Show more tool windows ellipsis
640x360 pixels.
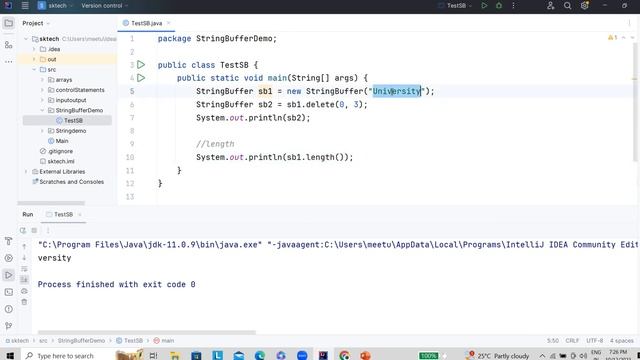coord(9,62)
